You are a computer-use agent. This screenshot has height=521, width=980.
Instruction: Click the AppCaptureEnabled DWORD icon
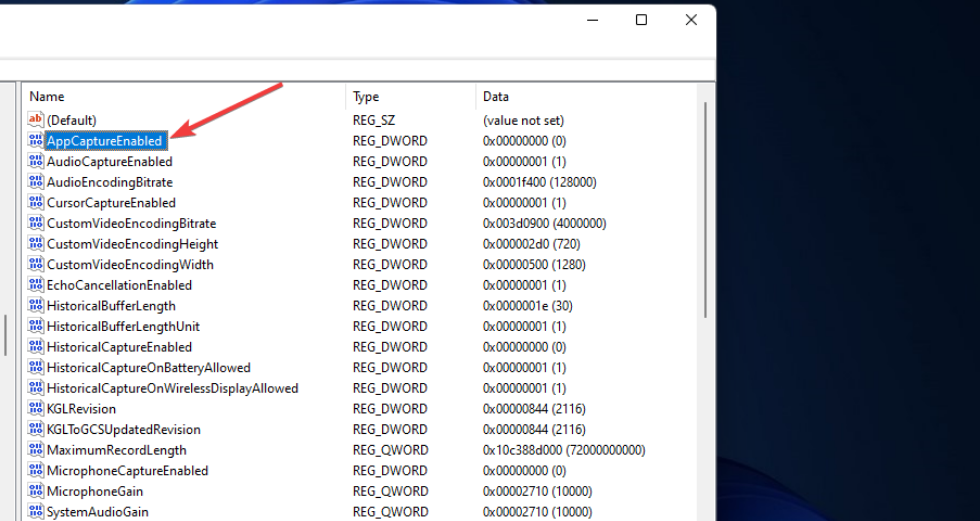point(36,141)
